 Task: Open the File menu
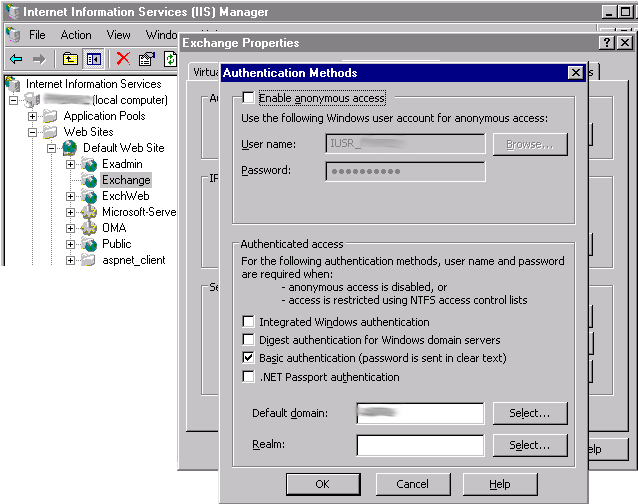click(37, 35)
